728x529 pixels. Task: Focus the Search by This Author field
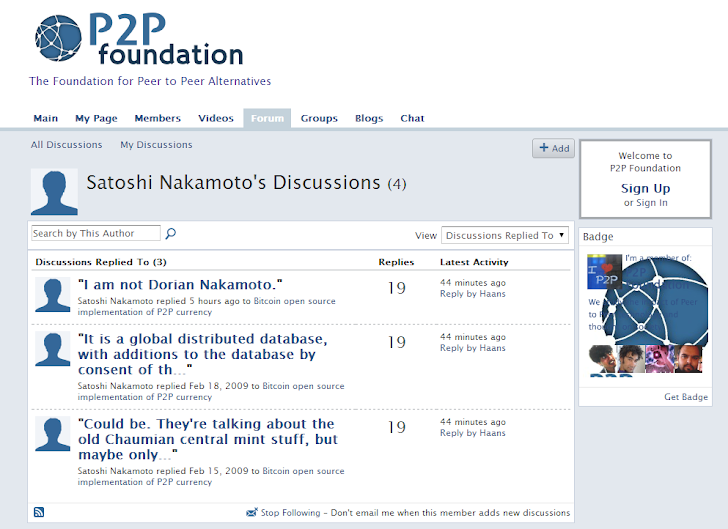96,233
